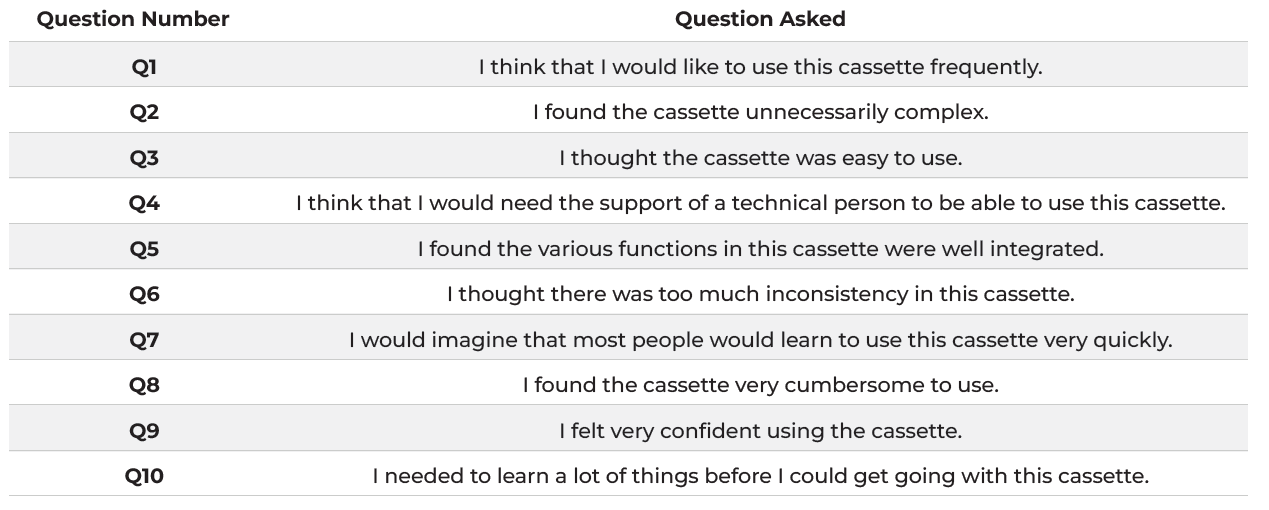
Task: Select the Q8 row label
Action: point(144,385)
